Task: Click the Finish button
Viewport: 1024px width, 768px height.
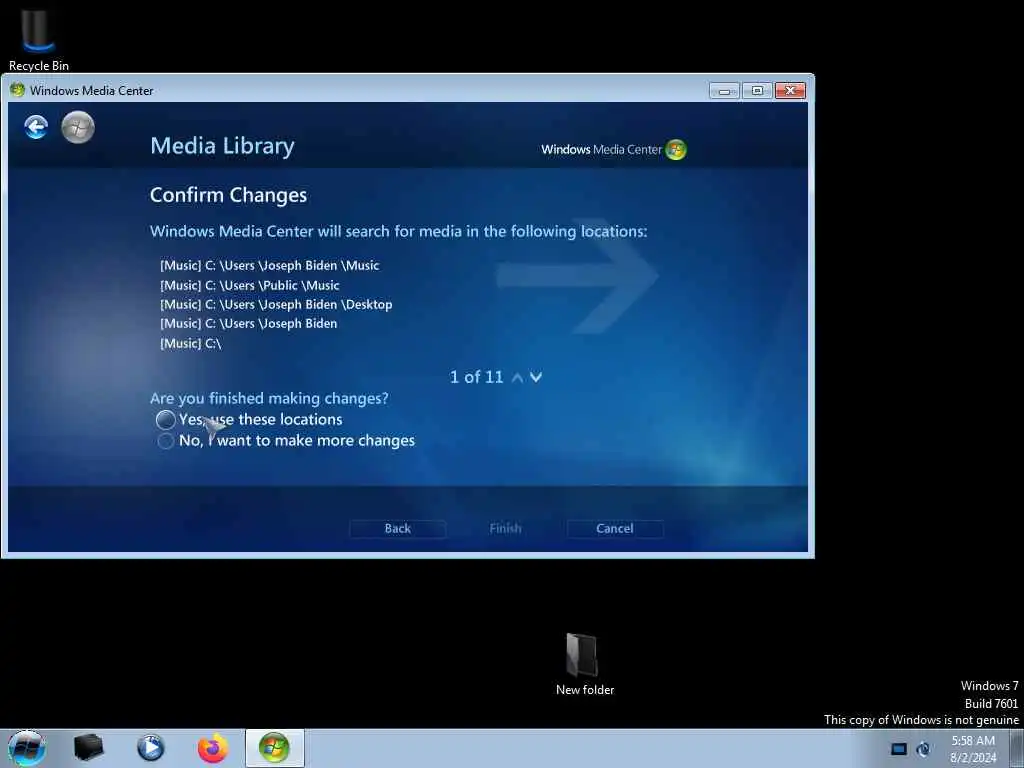Action: click(505, 528)
